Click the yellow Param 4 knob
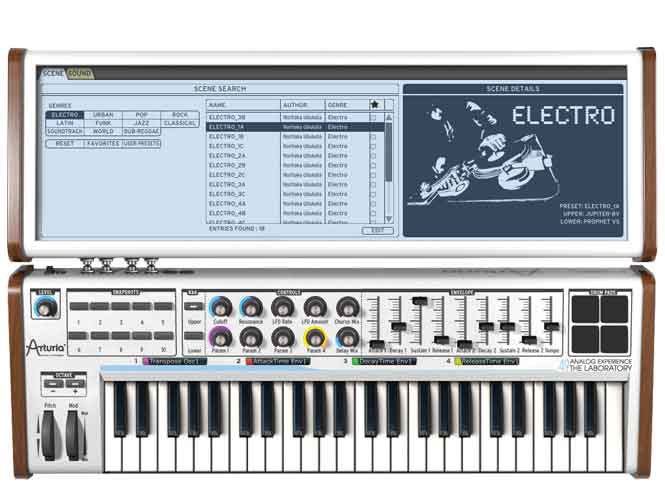 pyautogui.click(x=315, y=338)
